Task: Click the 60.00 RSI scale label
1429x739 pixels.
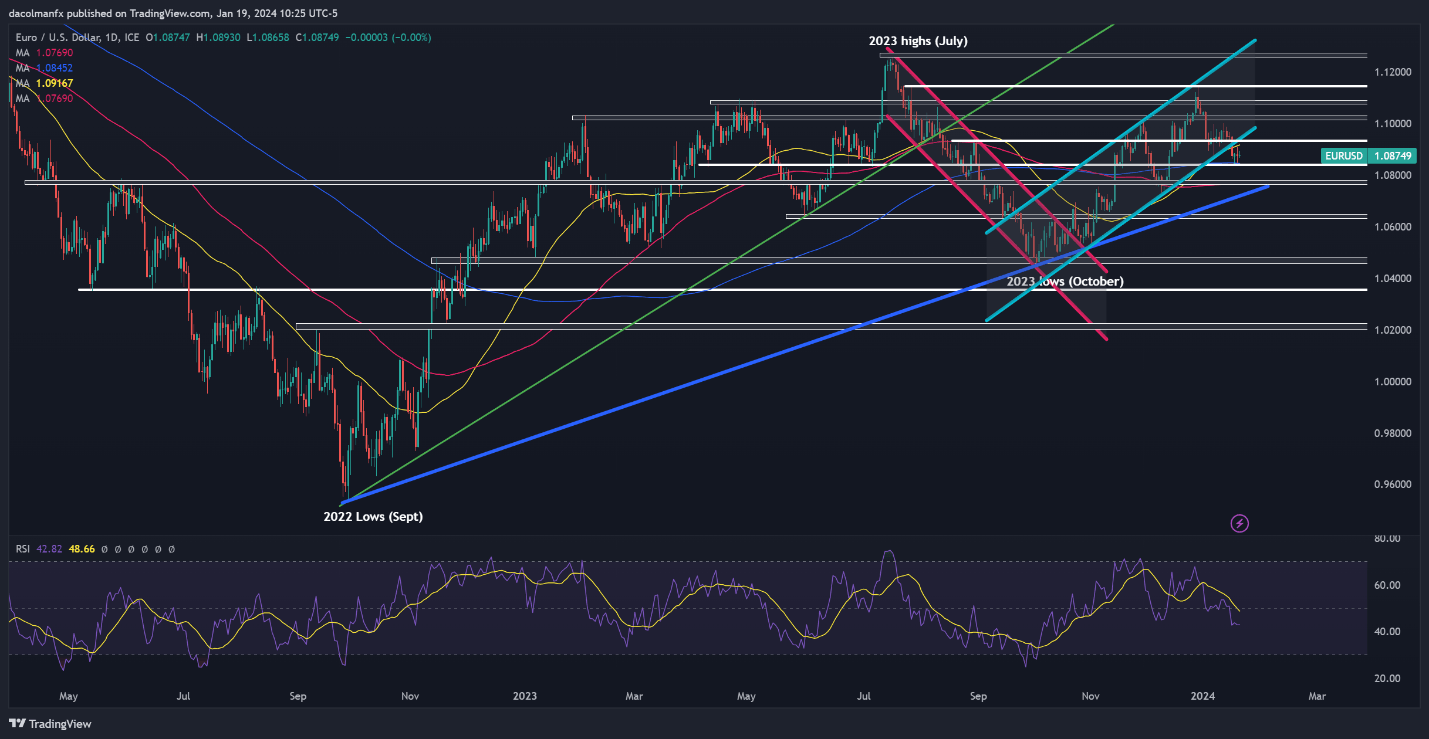Action: 1387,585
